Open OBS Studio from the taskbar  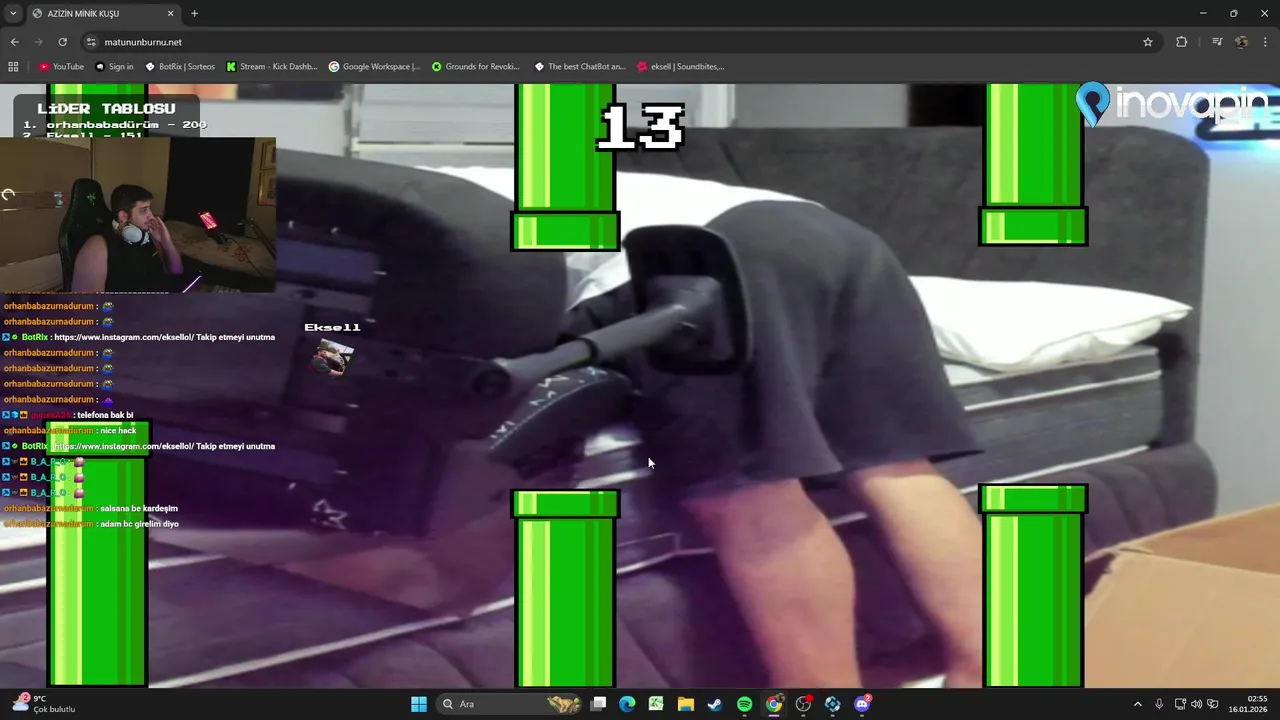(804, 704)
